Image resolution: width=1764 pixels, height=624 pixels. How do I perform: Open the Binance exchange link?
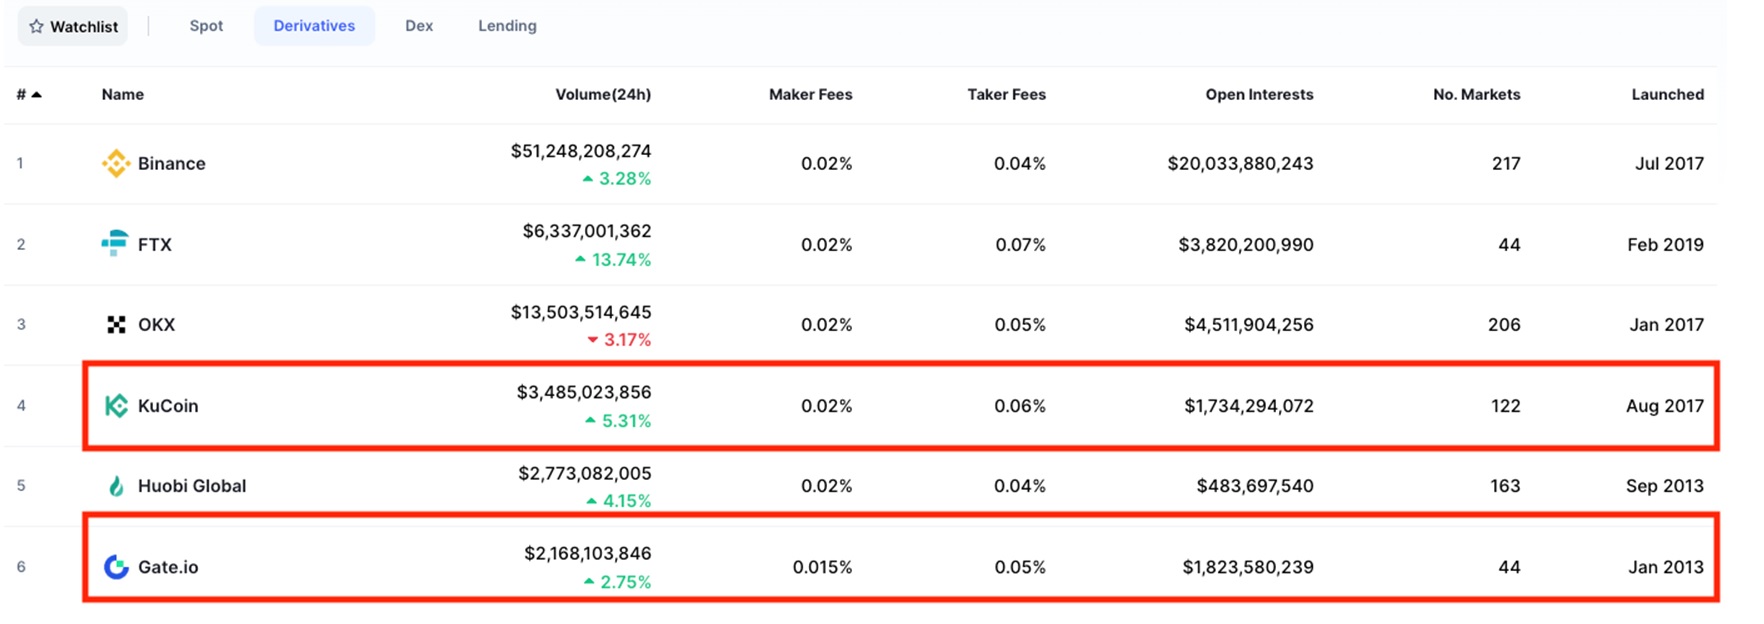click(x=172, y=164)
